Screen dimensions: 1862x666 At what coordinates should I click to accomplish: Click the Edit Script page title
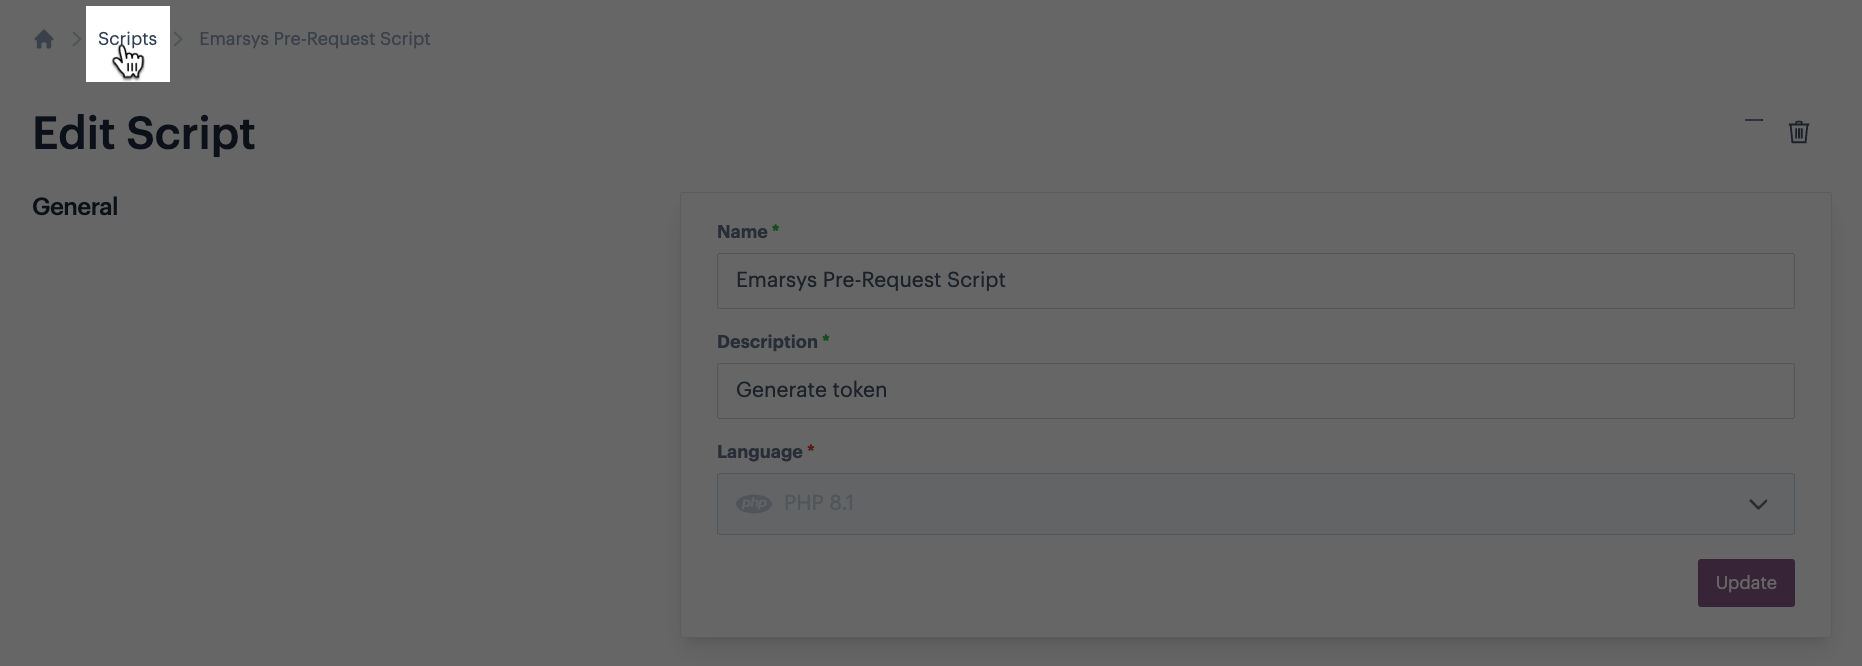click(x=144, y=133)
